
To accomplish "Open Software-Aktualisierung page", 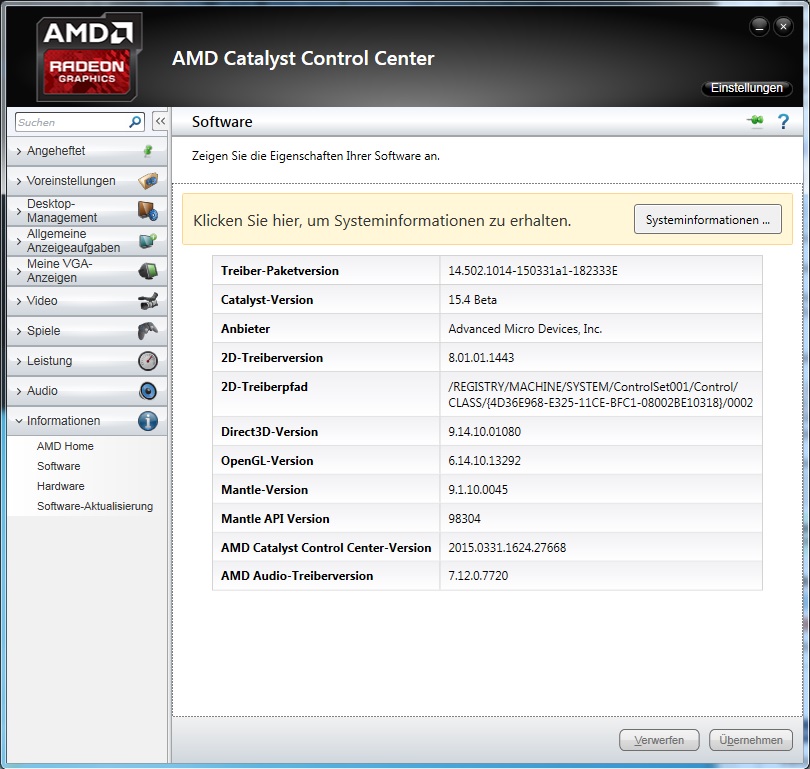I will click(x=95, y=506).
